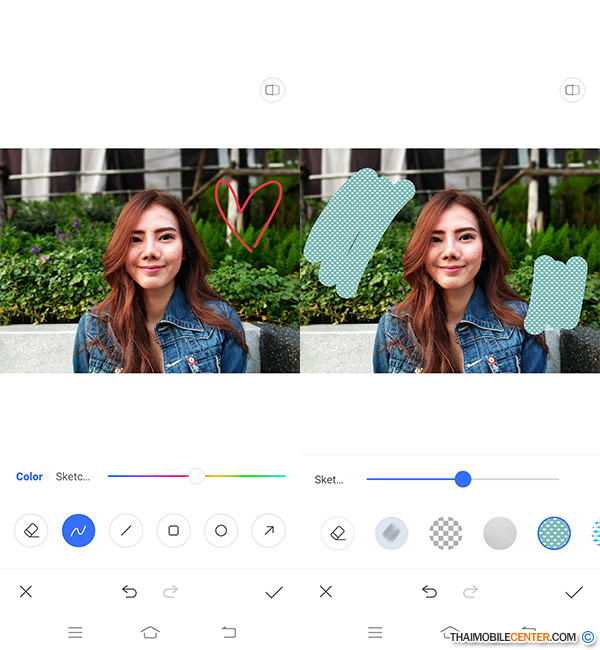Go back via left screen navigation bar

coord(228,632)
